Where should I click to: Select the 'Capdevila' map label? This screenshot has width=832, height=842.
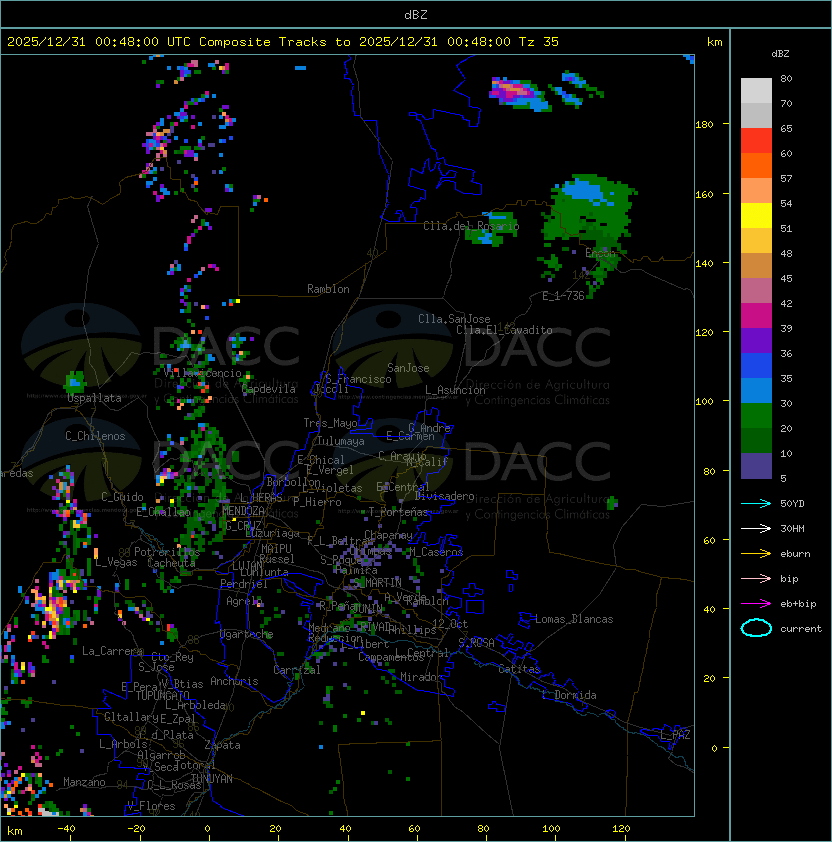269,389
